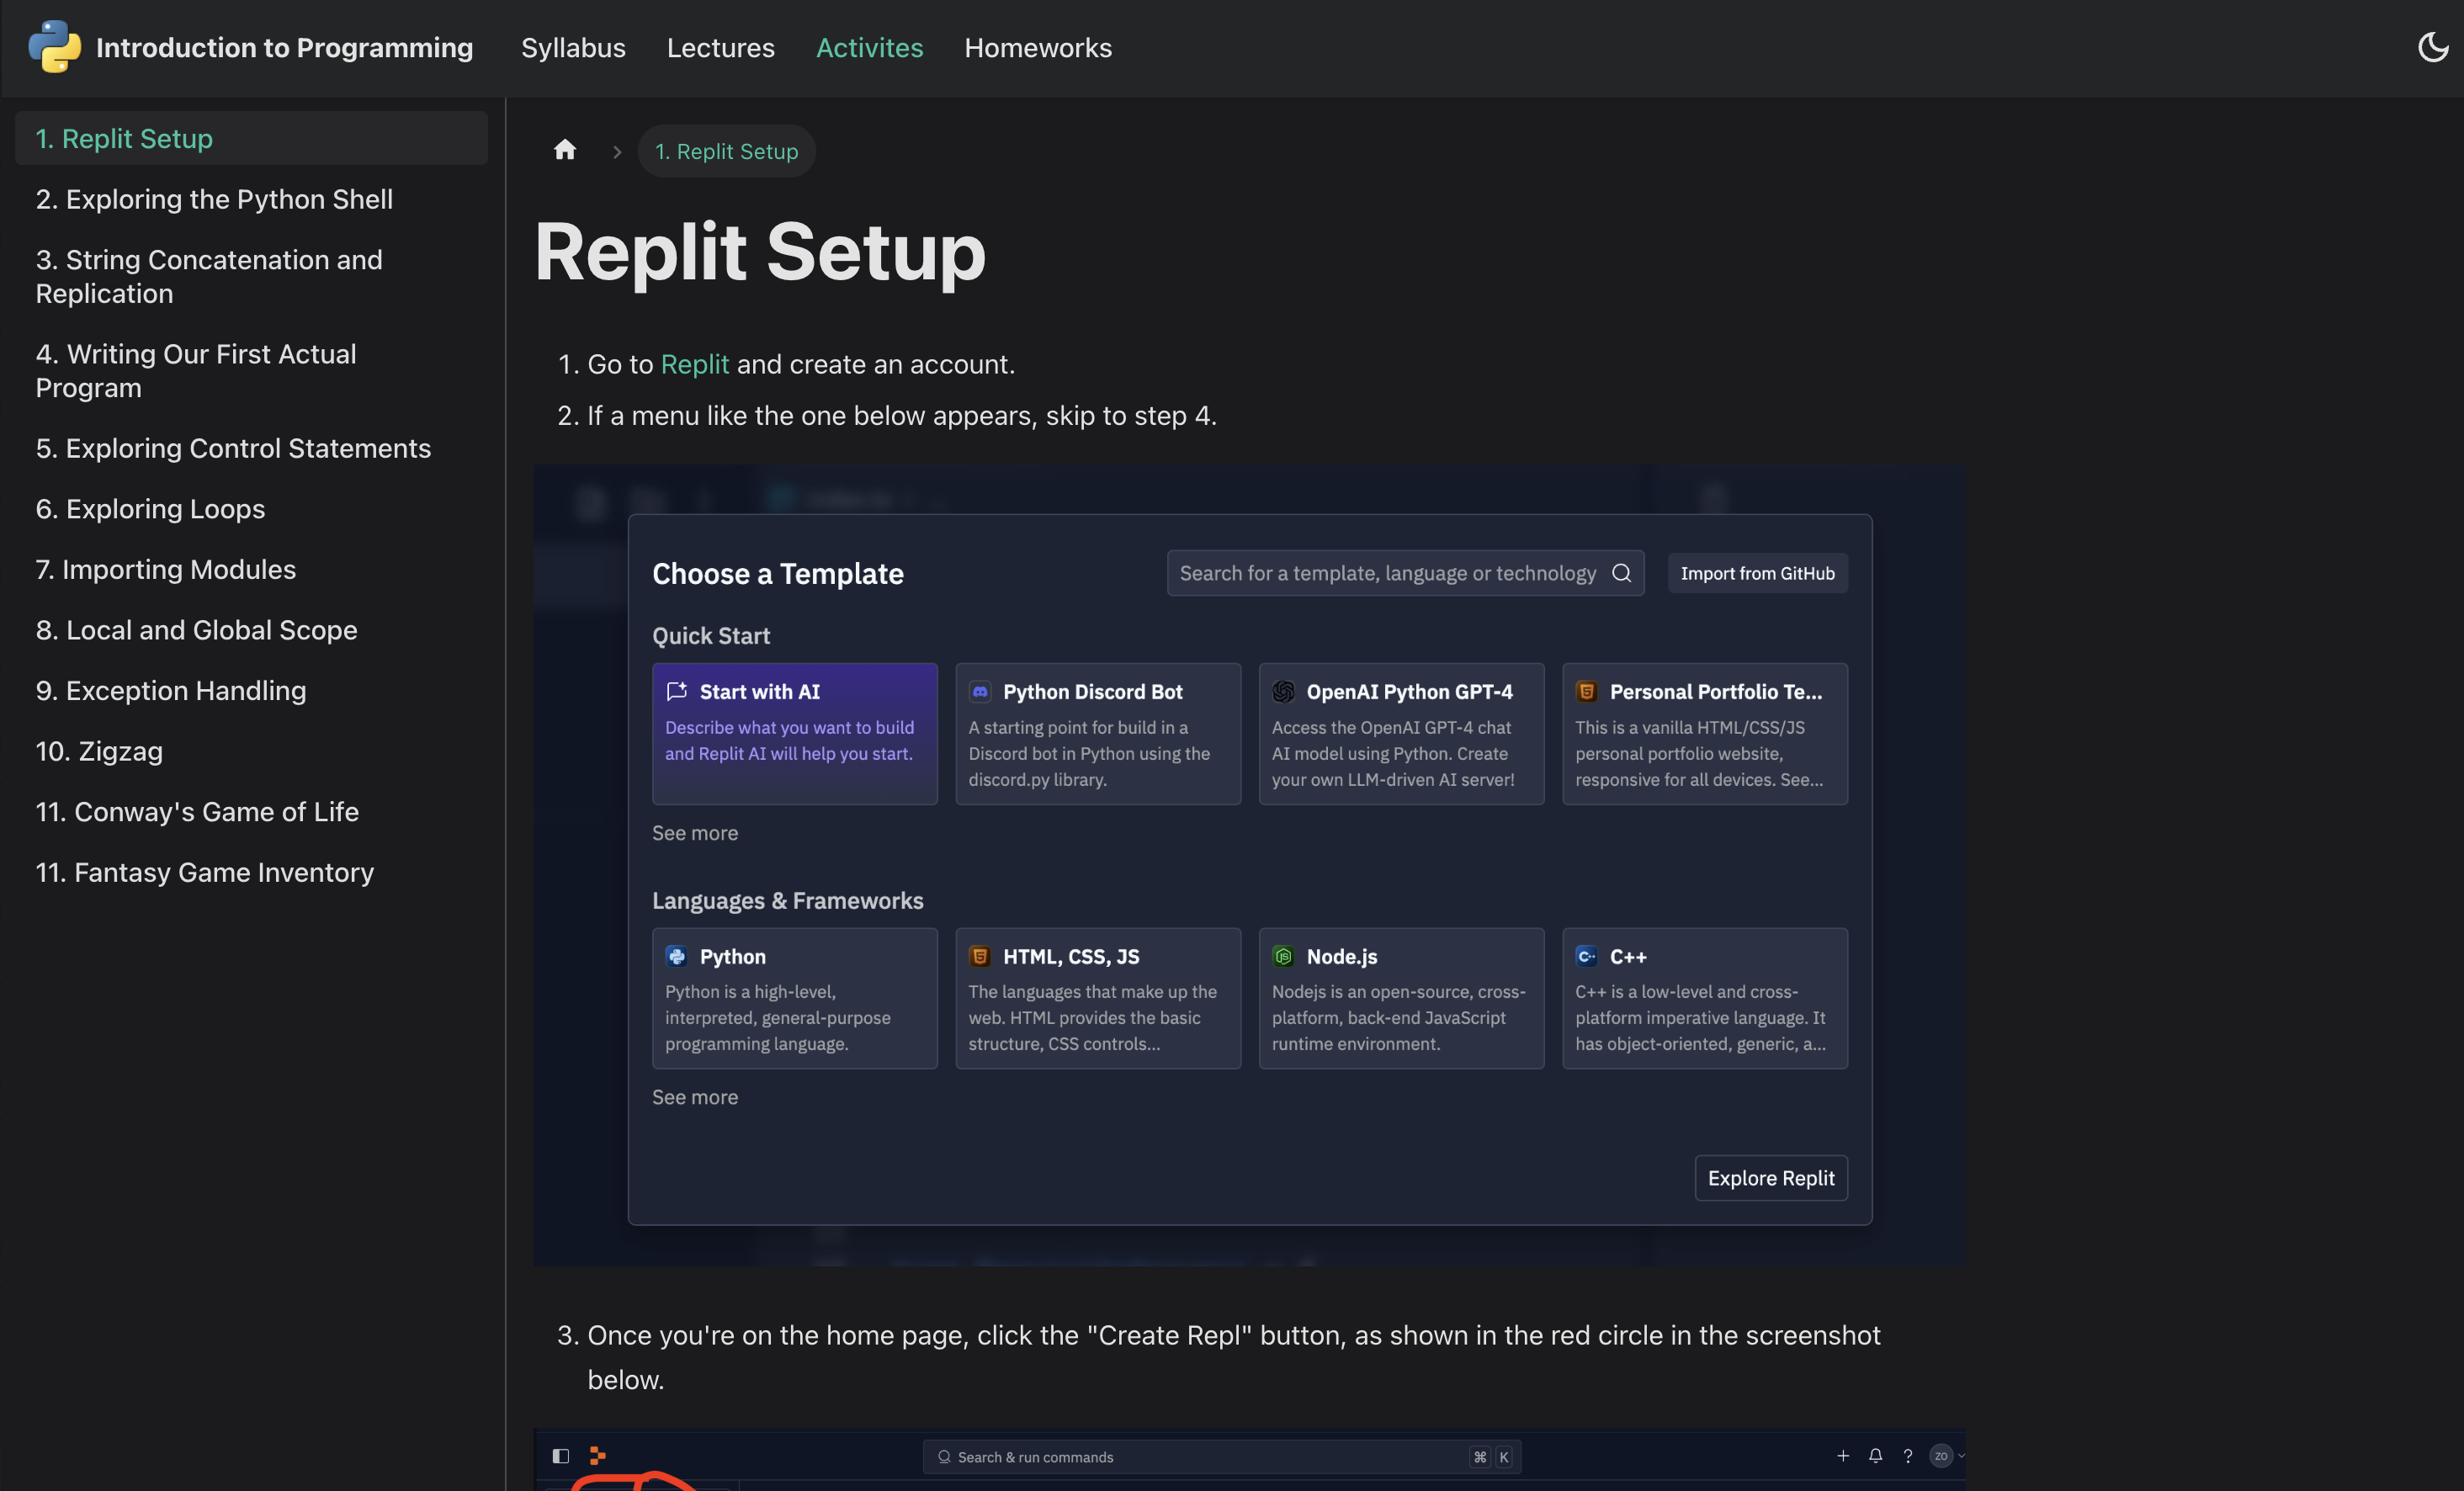
Task: Open the Syllabus nav item
Action: 573,47
